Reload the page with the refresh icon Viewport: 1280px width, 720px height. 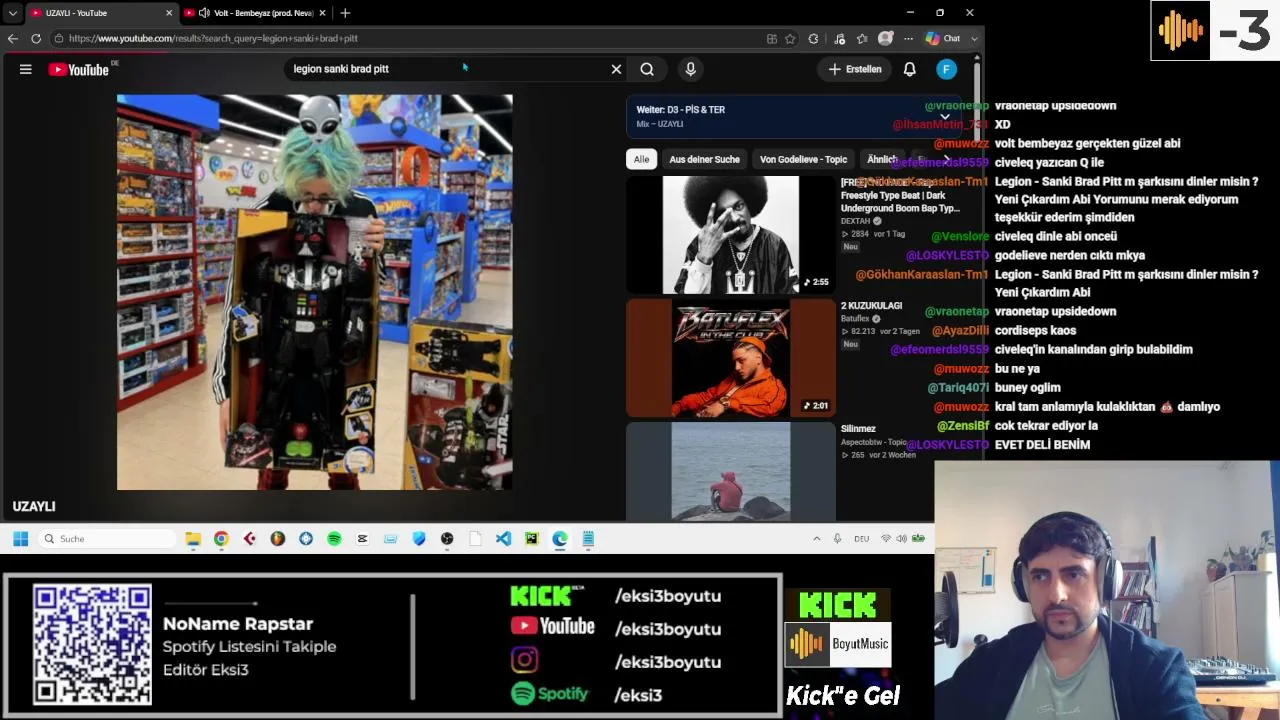(x=36, y=38)
